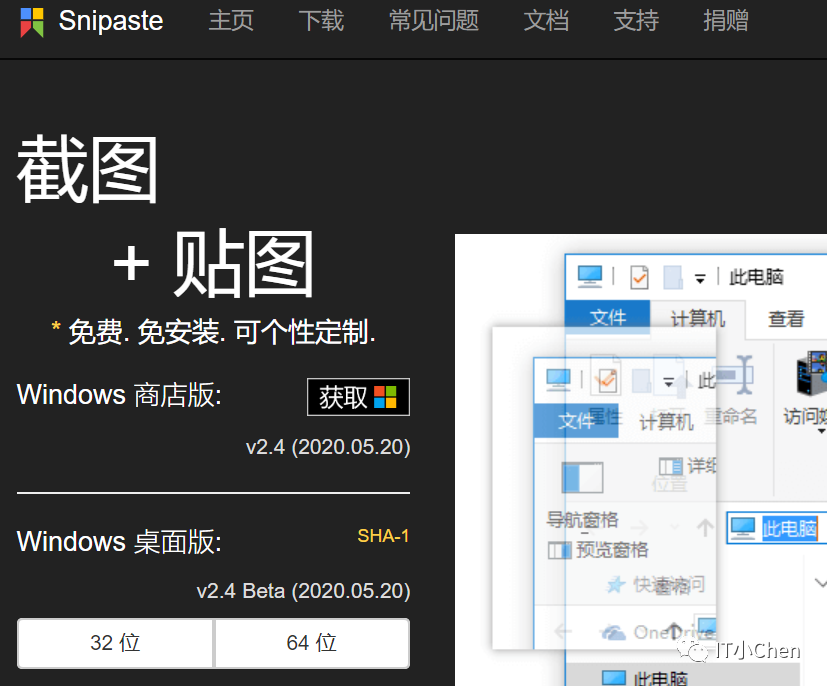Viewport: 827px width, 686px height.
Task: Click the up arrow navigation button
Action: (705, 527)
